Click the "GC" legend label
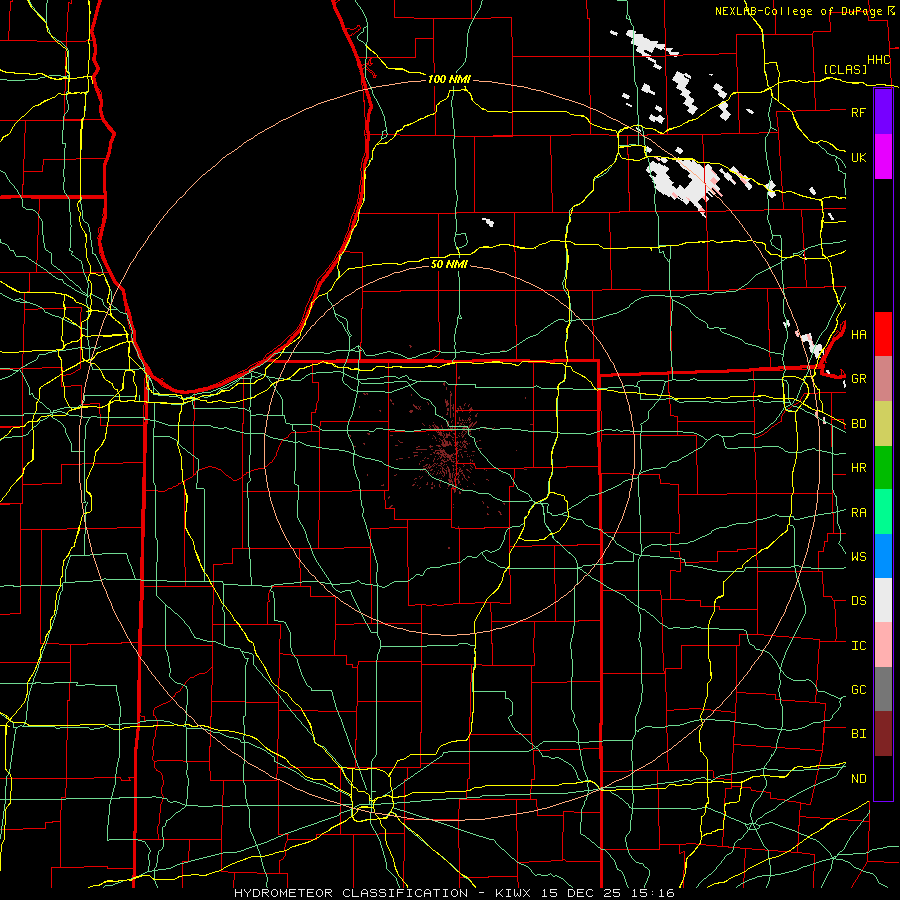The height and width of the screenshot is (900, 900). pos(858,690)
